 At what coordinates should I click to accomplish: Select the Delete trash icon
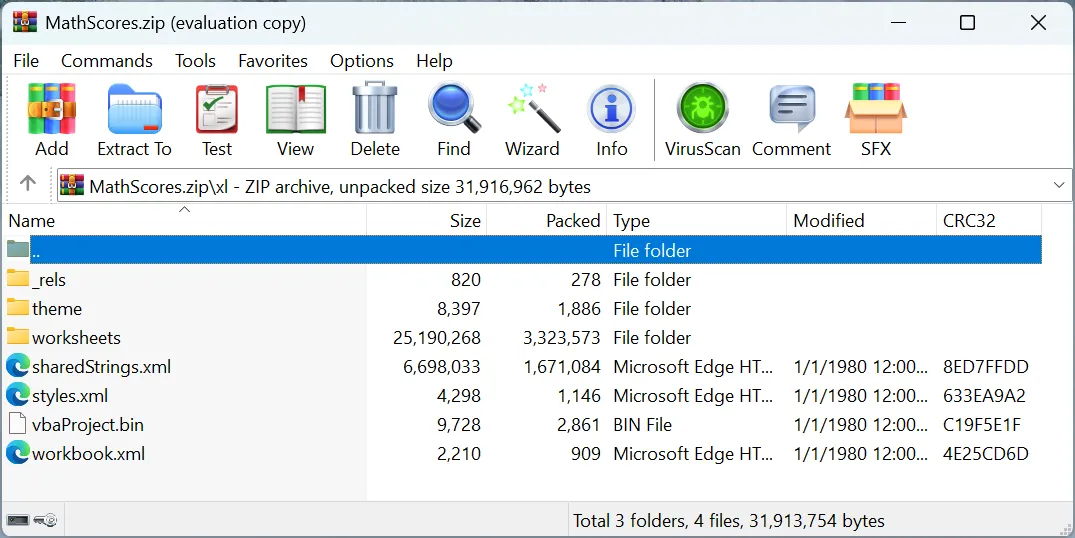coord(375,108)
